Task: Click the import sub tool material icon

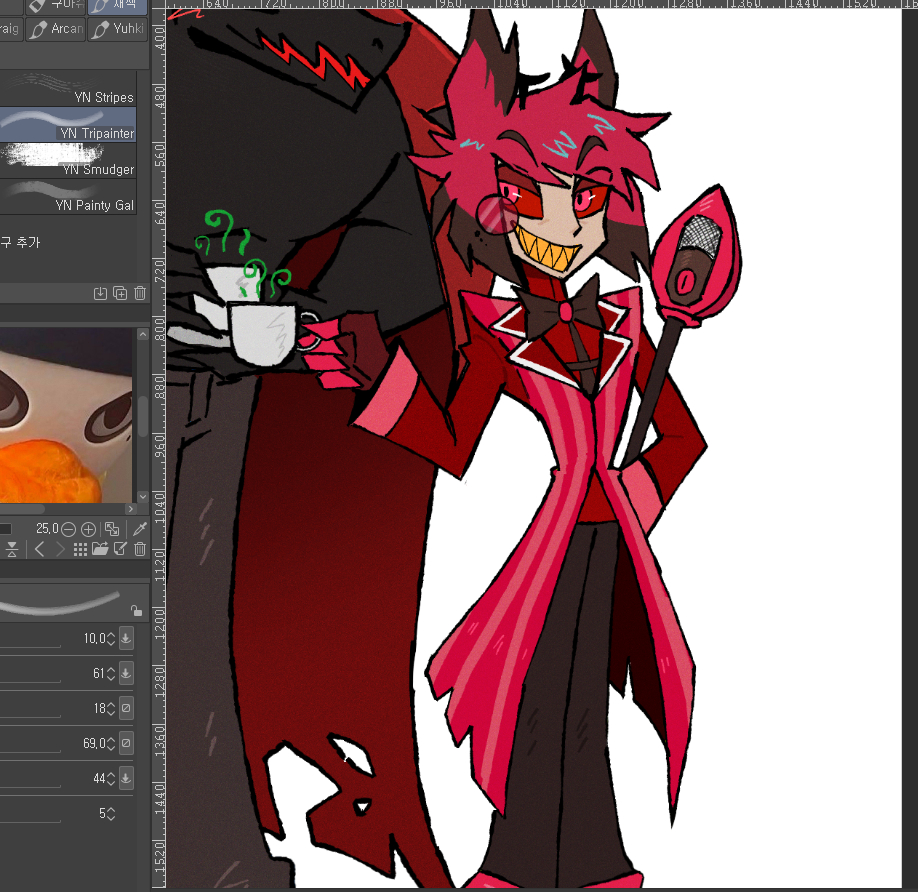Action: pos(100,293)
